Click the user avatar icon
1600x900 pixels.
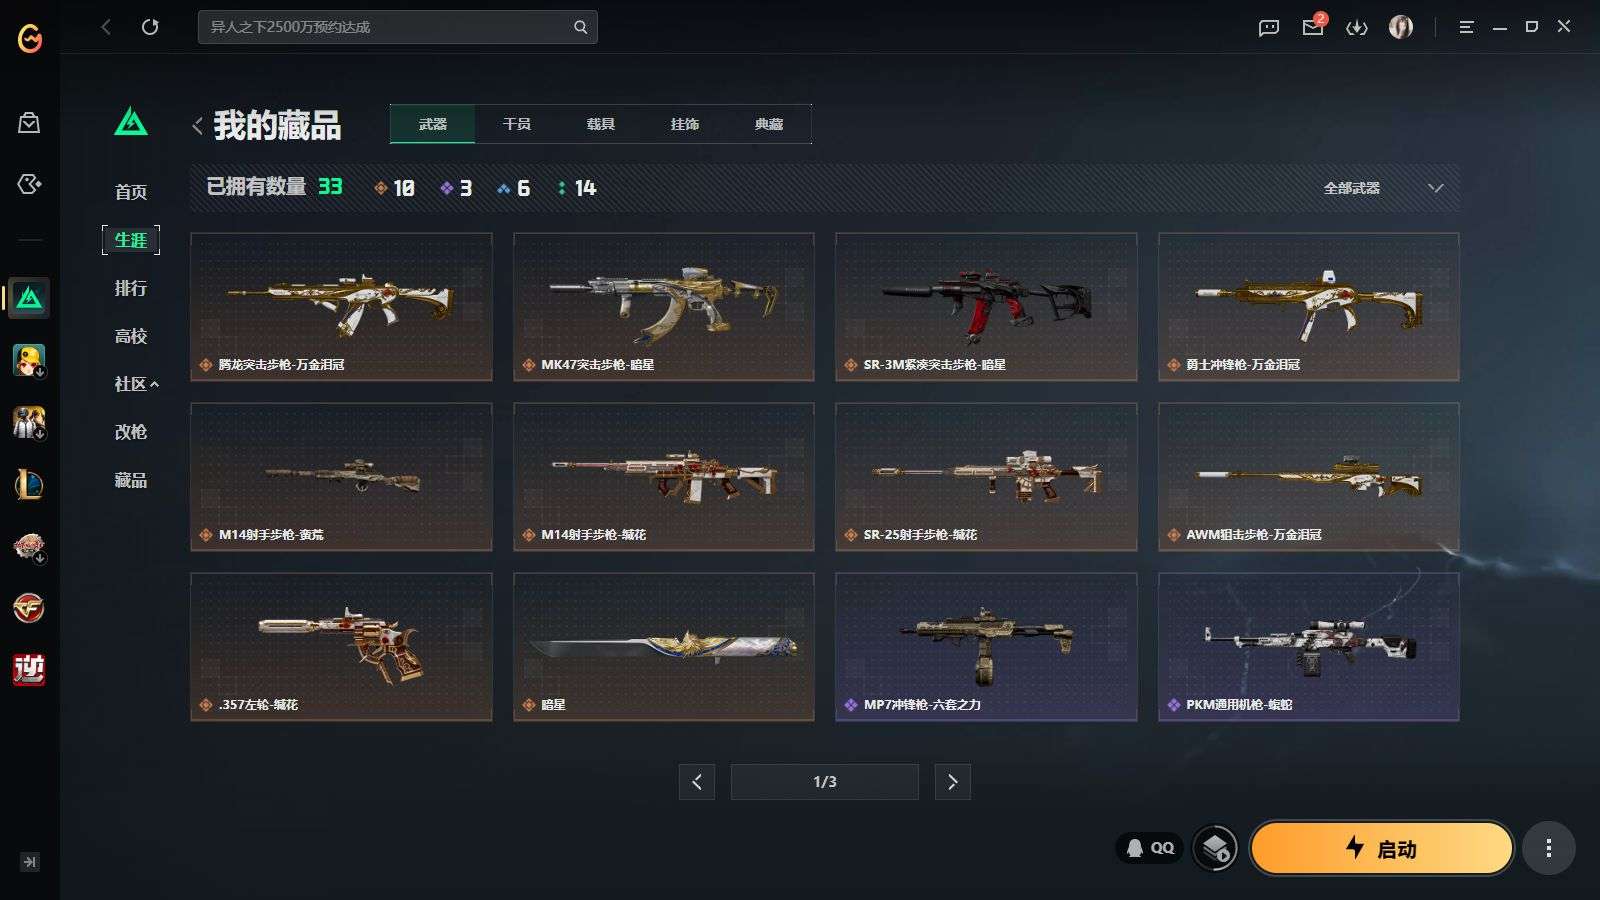click(x=1401, y=27)
